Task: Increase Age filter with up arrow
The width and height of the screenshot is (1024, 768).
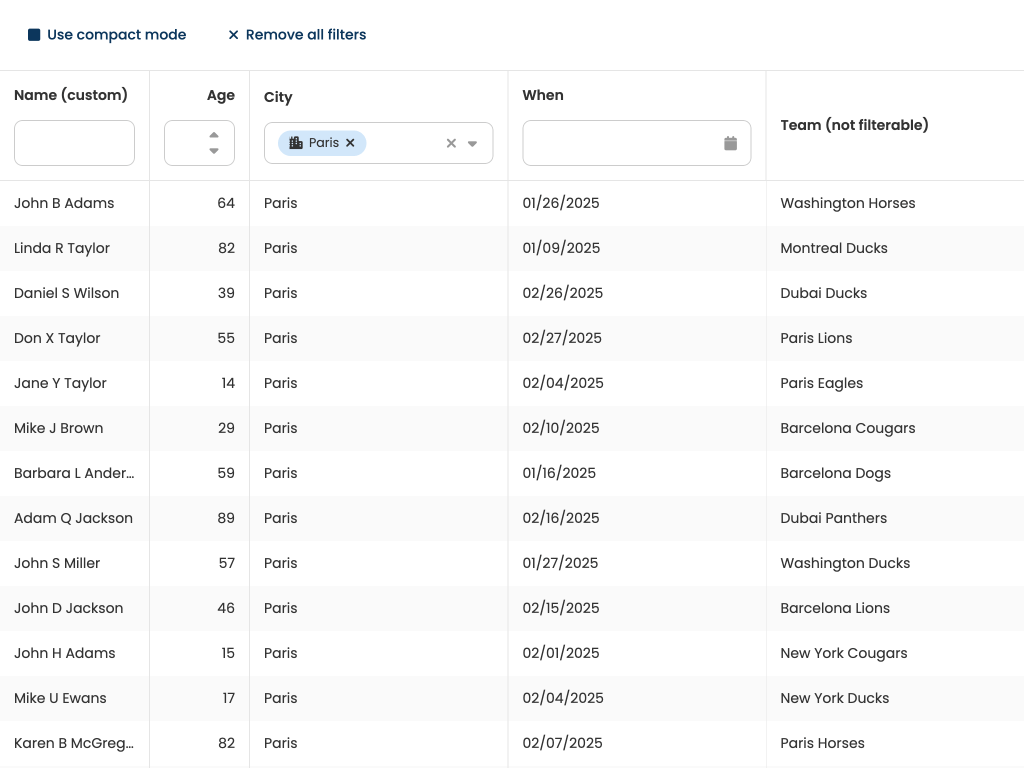Action: click(214, 135)
